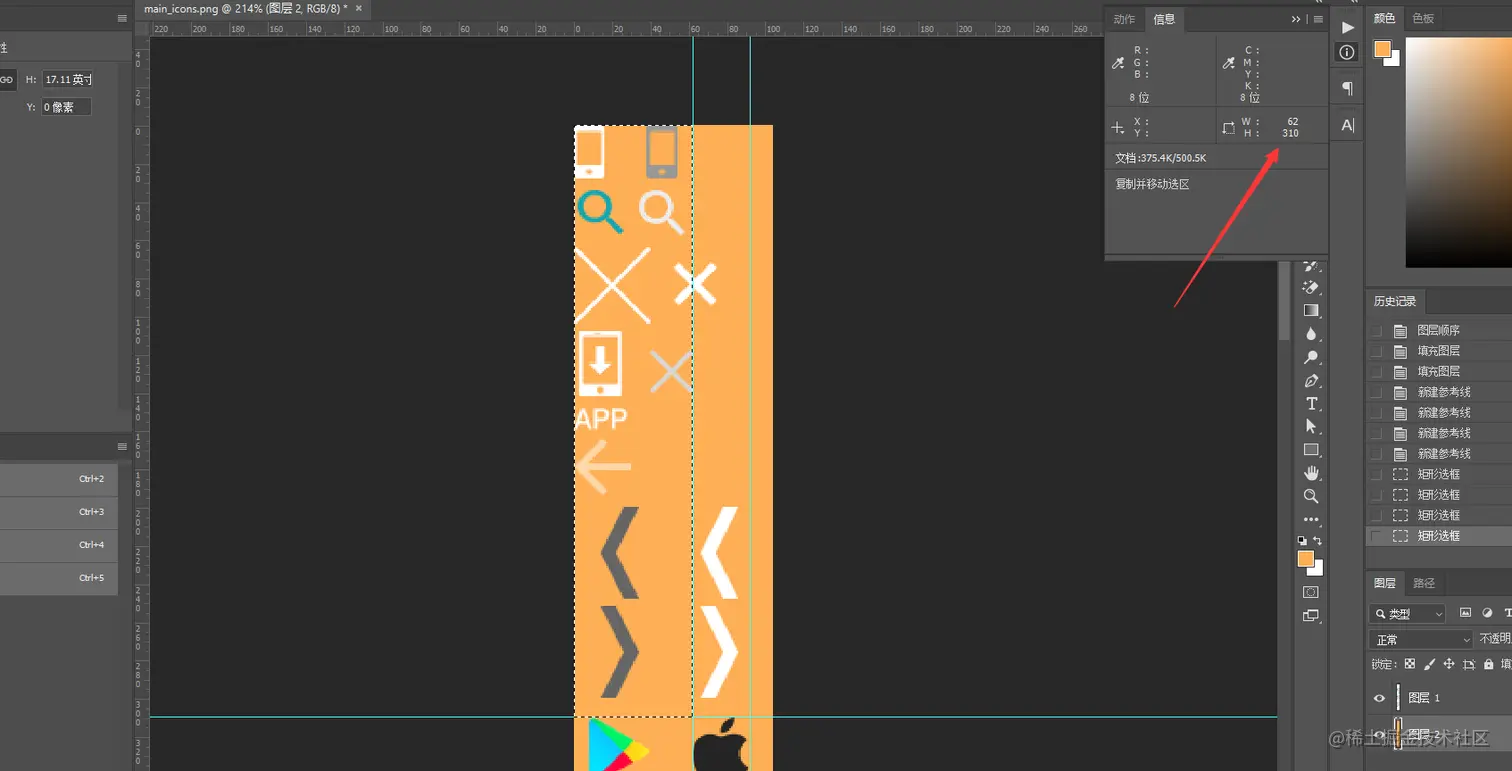Change screen mode icon in toolbar
The height and width of the screenshot is (771, 1512).
[1311, 616]
